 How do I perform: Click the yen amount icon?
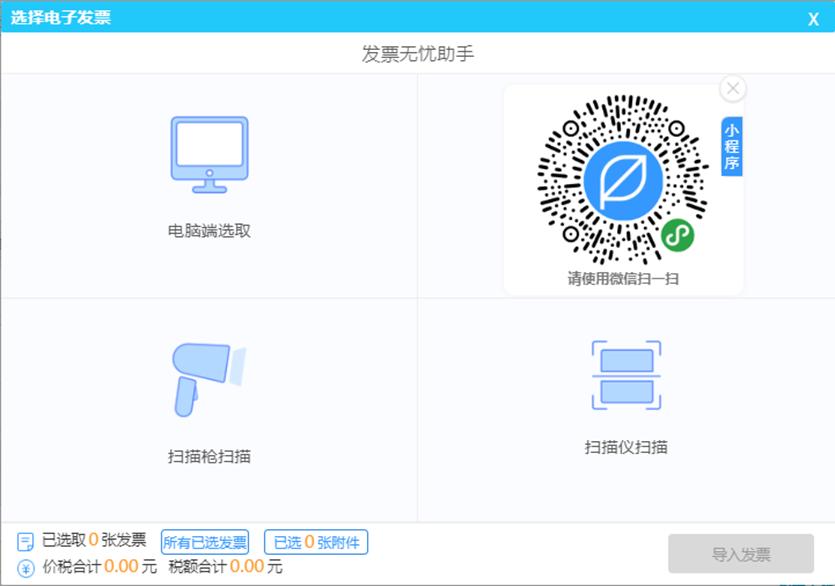pos(26,568)
